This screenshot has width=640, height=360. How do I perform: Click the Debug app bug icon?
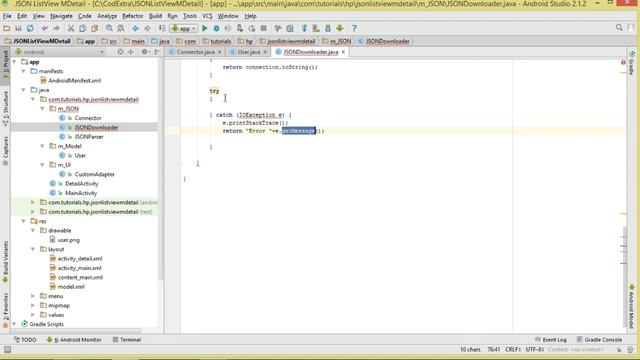point(216,28)
